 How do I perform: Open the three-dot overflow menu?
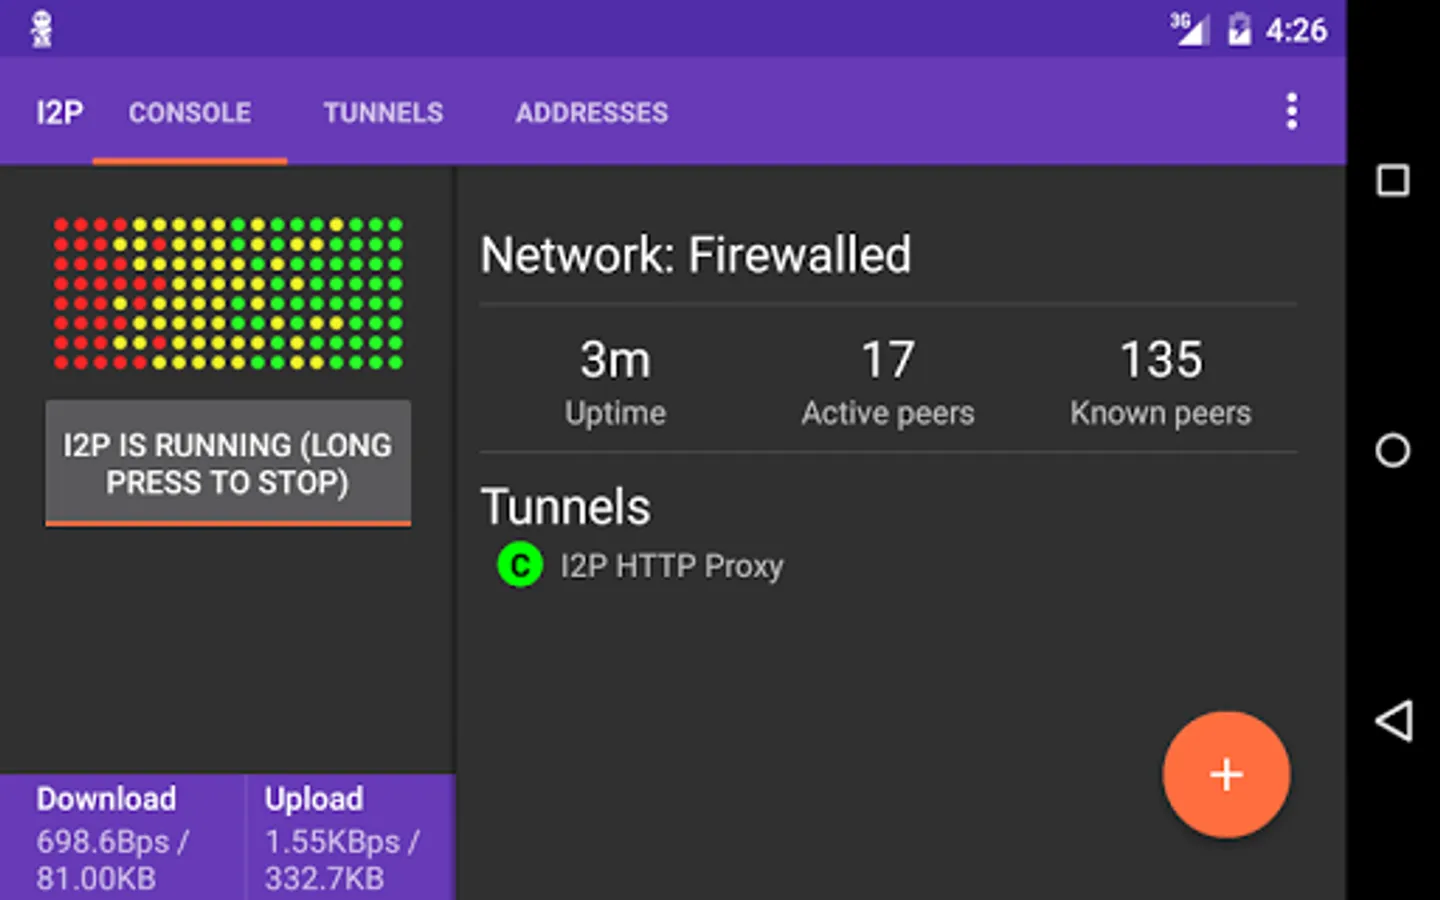[x=1291, y=111]
